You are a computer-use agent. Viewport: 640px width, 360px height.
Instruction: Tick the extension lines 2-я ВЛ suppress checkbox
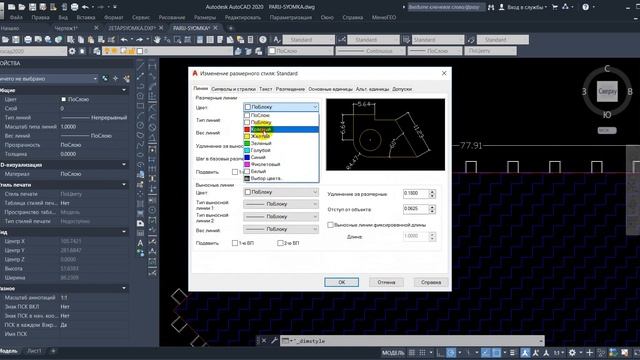[x=280, y=243]
